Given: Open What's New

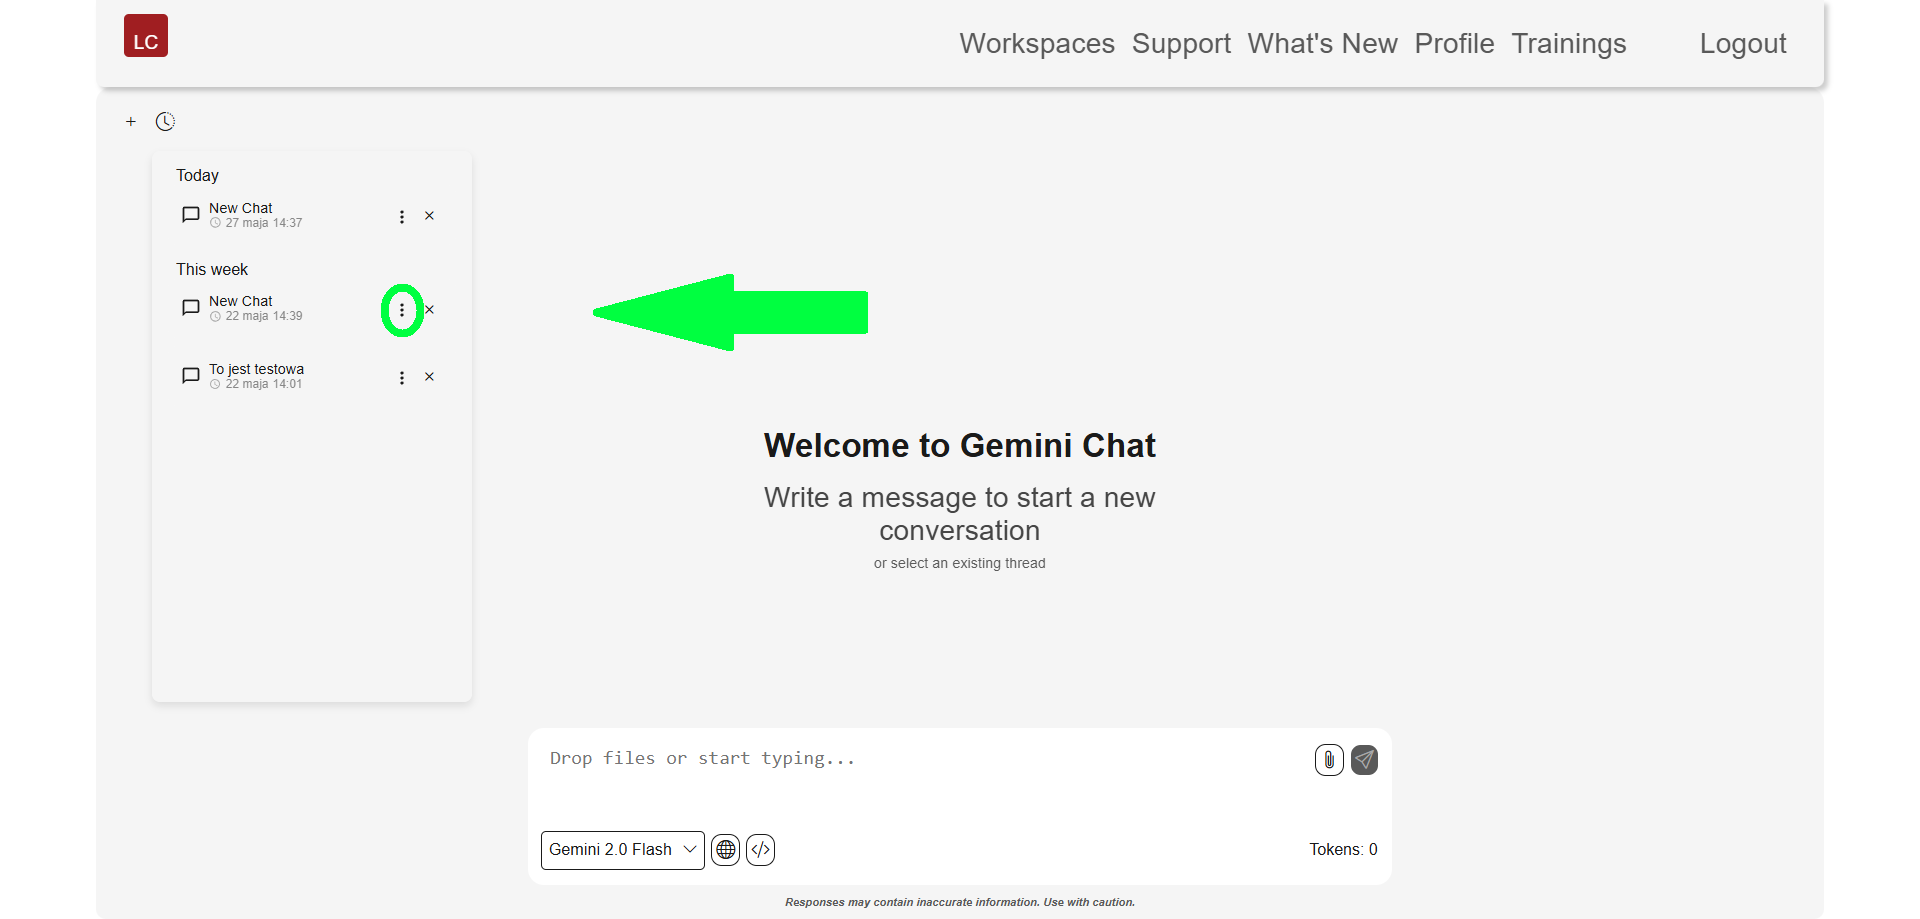Looking at the screenshot, I should click(x=1322, y=44).
